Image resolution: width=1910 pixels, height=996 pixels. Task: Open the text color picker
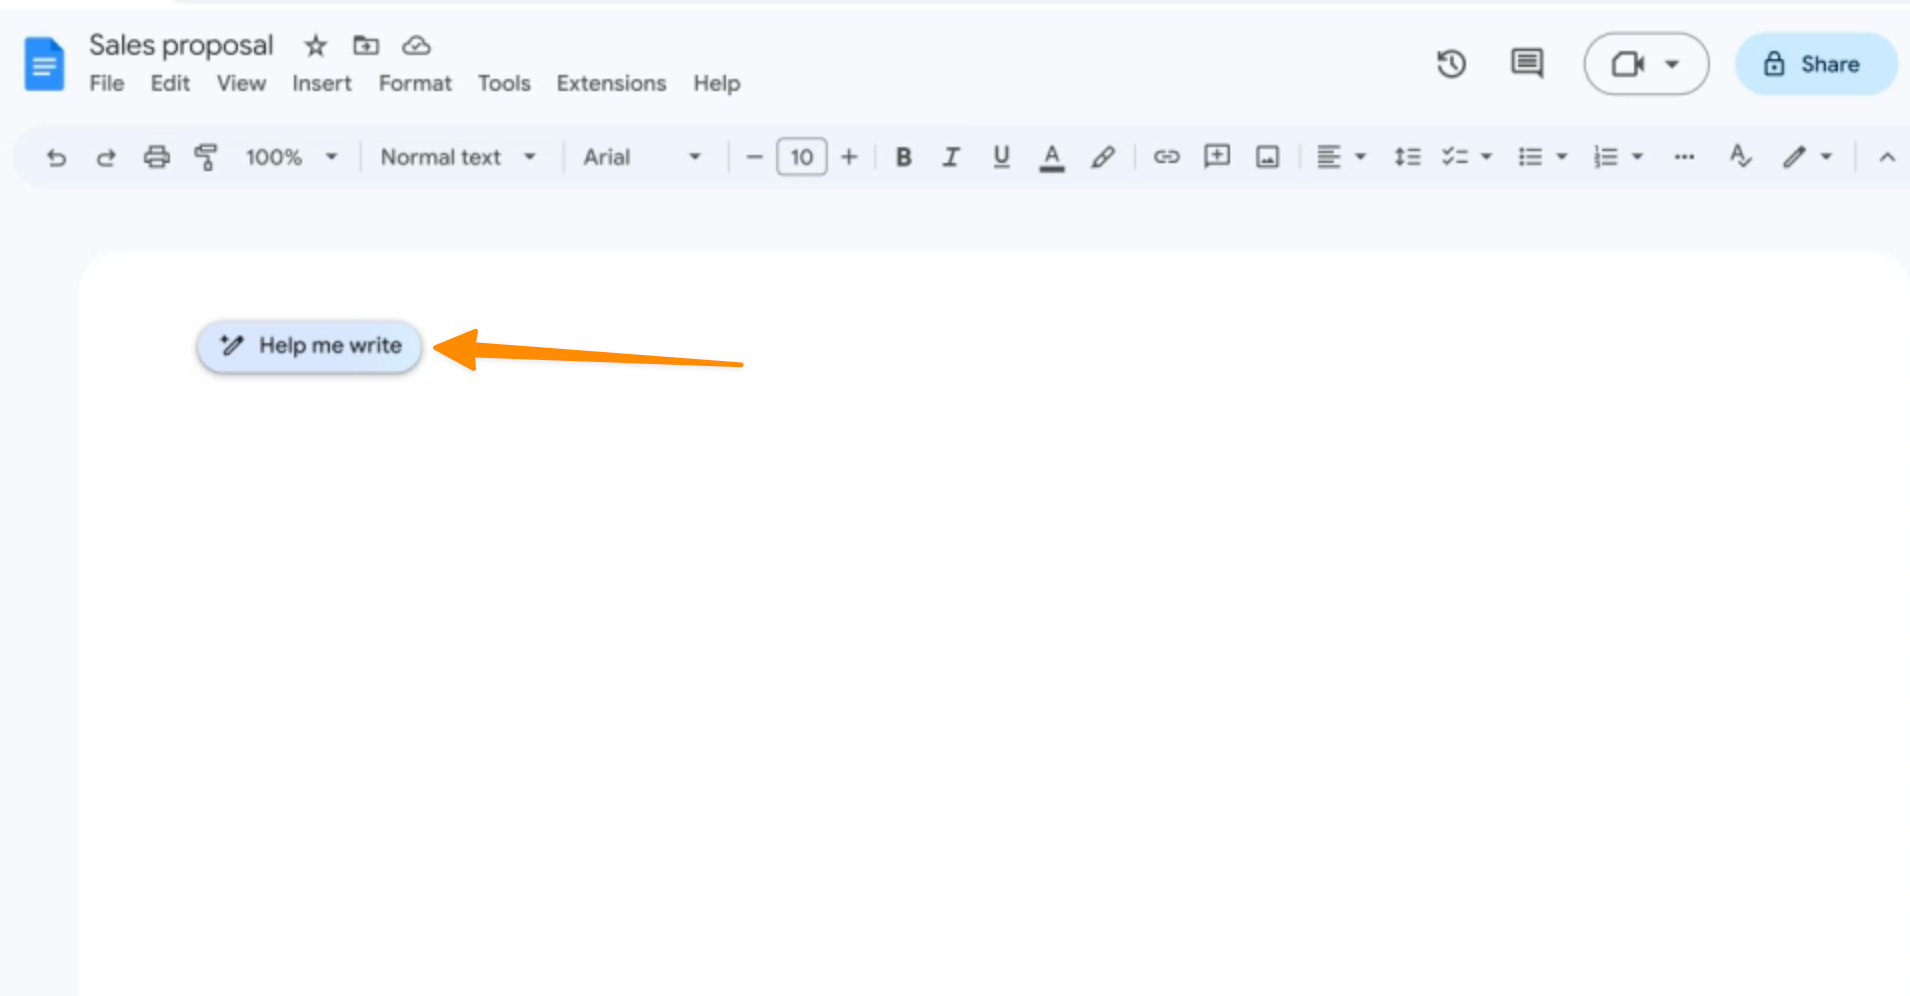coord(1051,157)
